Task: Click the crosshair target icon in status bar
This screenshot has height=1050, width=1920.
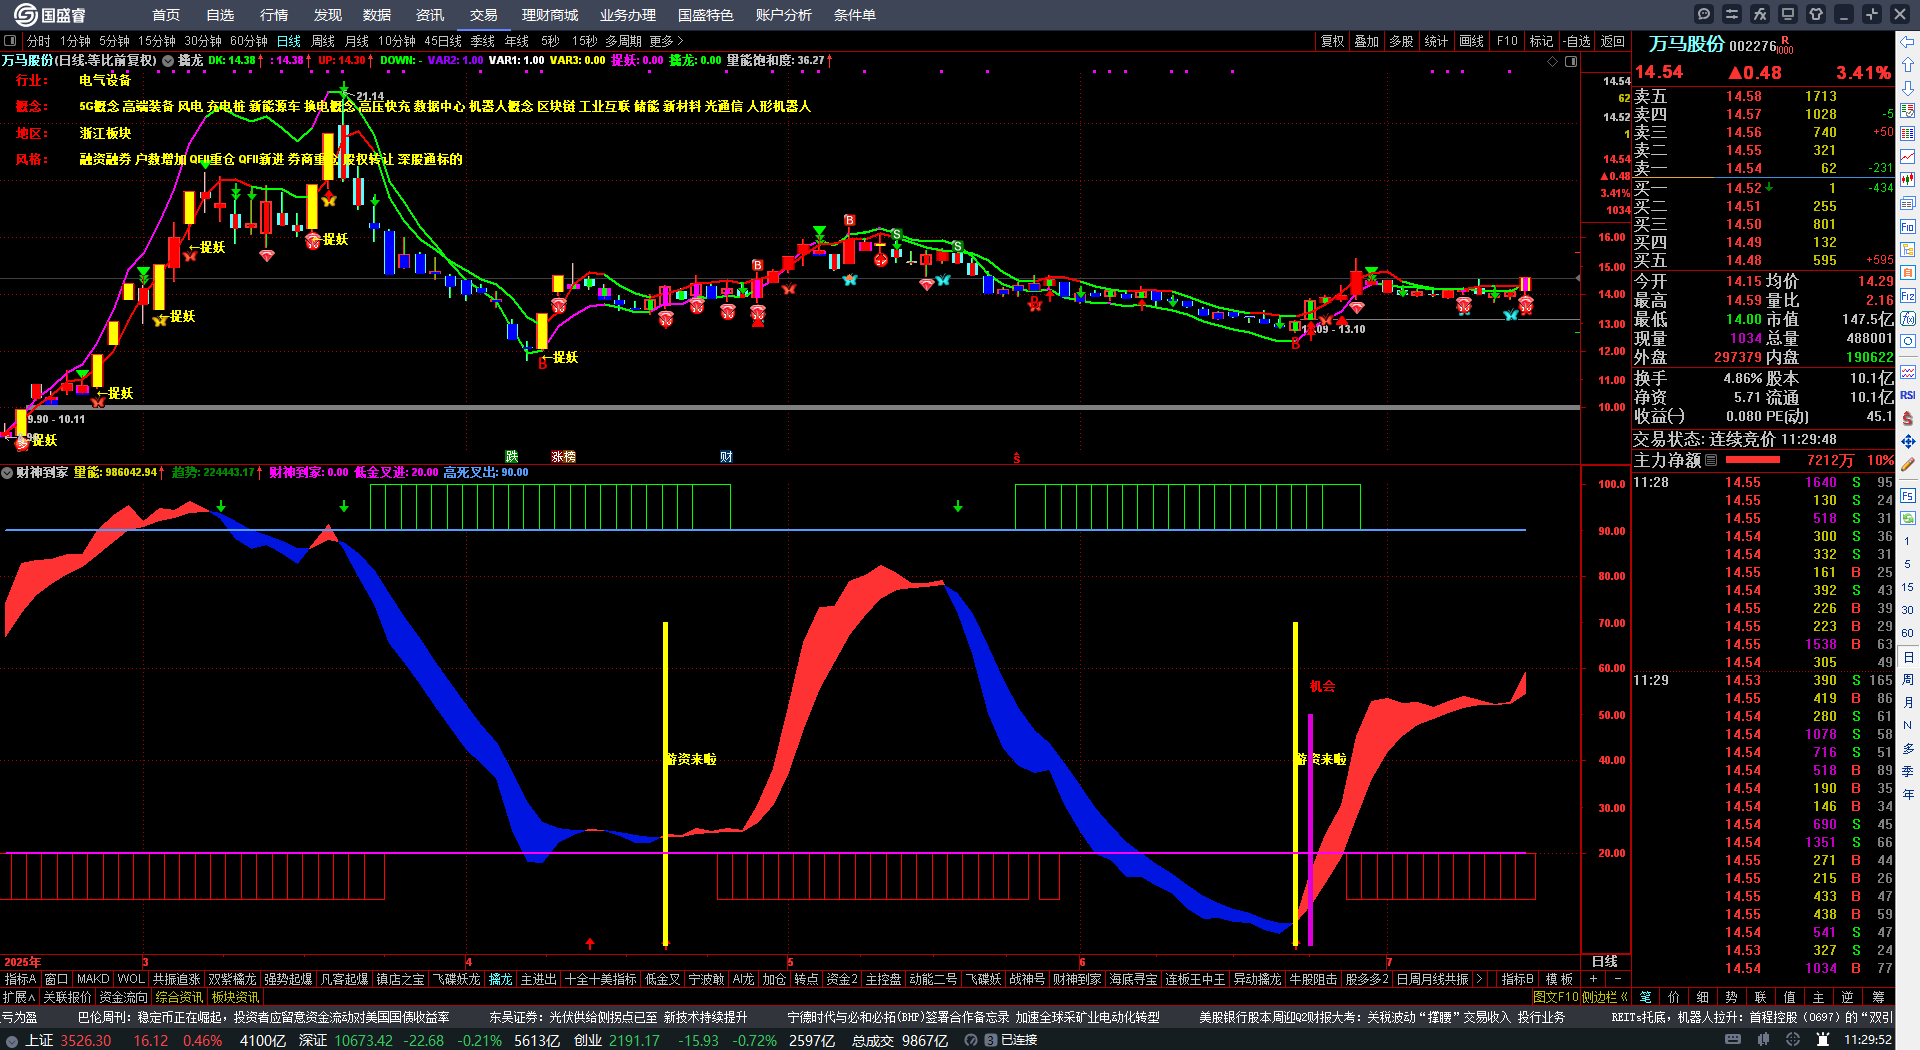Action: coord(1793,1040)
